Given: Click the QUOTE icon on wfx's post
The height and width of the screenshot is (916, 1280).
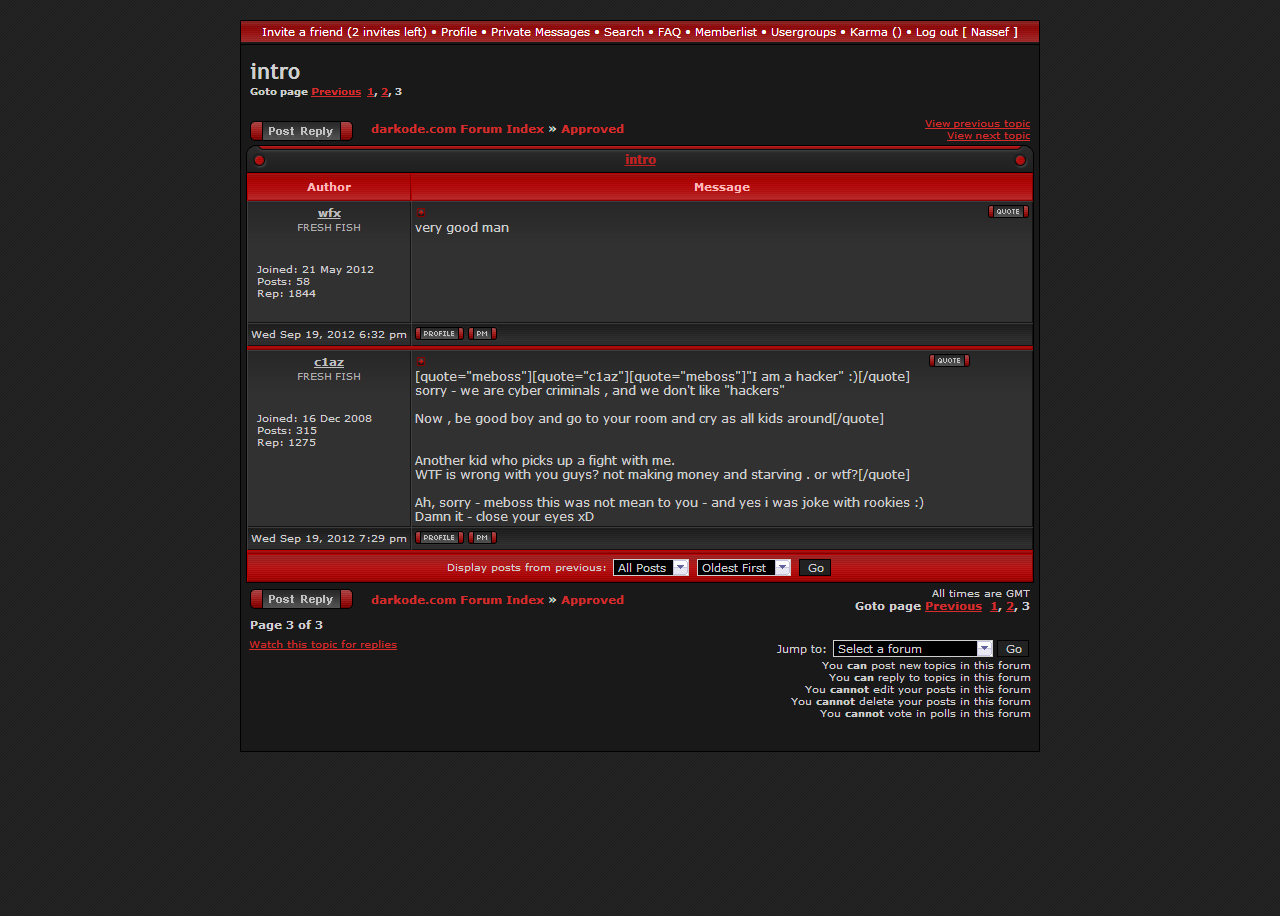Looking at the screenshot, I should click(x=1008, y=212).
